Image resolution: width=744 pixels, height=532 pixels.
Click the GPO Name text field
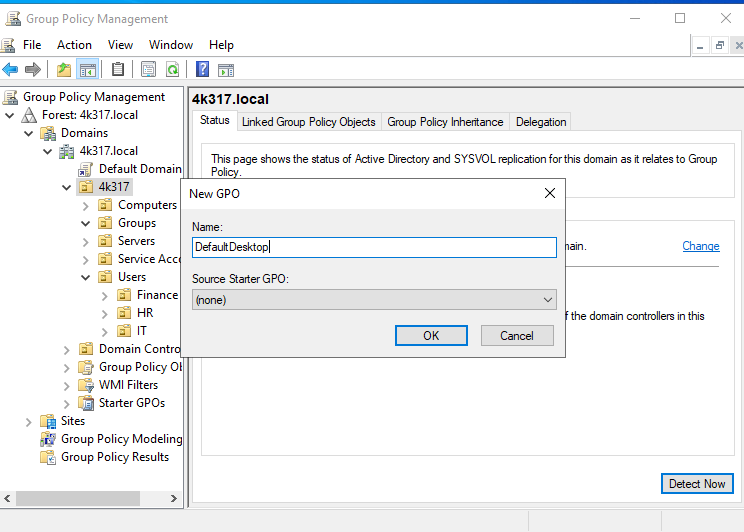click(x=374, y=247)
